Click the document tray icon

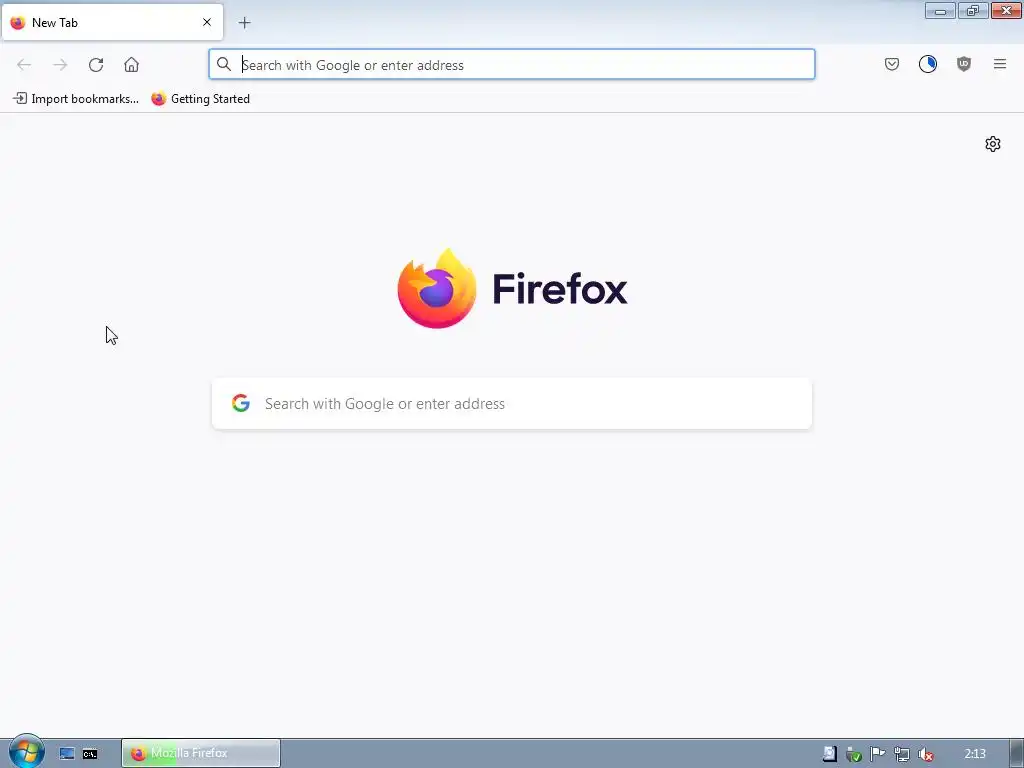(829, 754)
